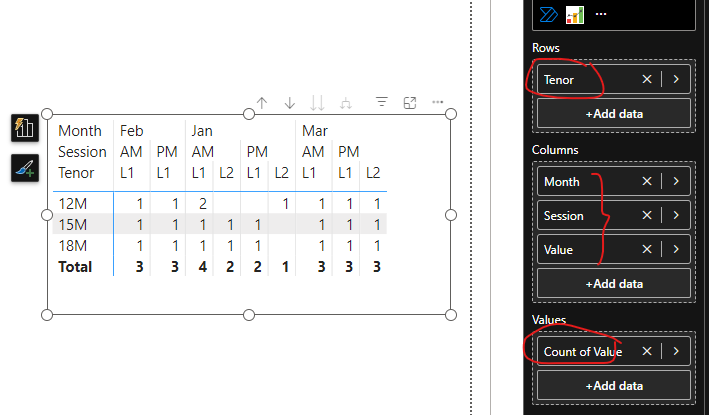Click +Add data under Columns
709x415 pixels.
click(x=614, y=283)
